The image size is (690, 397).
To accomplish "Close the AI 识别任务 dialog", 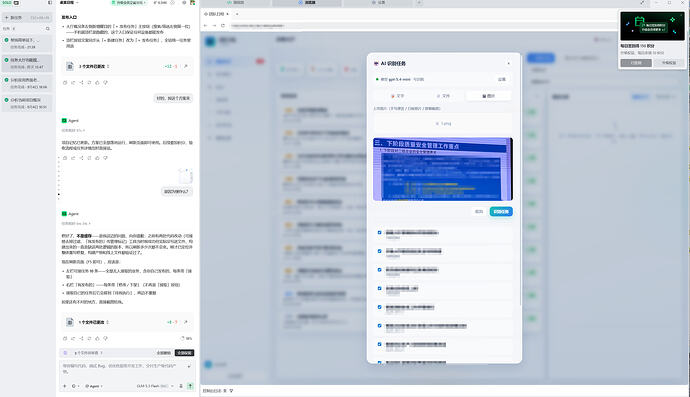I will pos(509,63).
